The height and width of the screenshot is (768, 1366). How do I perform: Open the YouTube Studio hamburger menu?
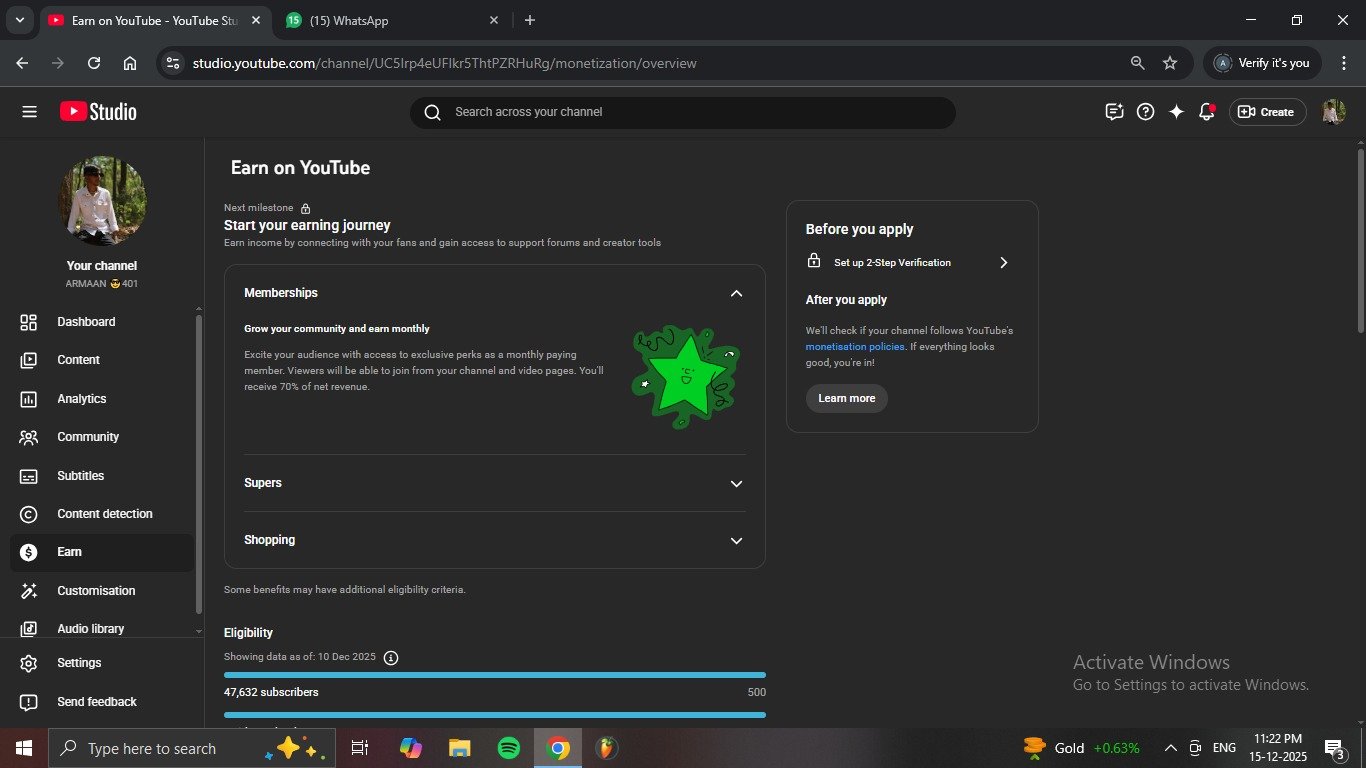(29, 112)
